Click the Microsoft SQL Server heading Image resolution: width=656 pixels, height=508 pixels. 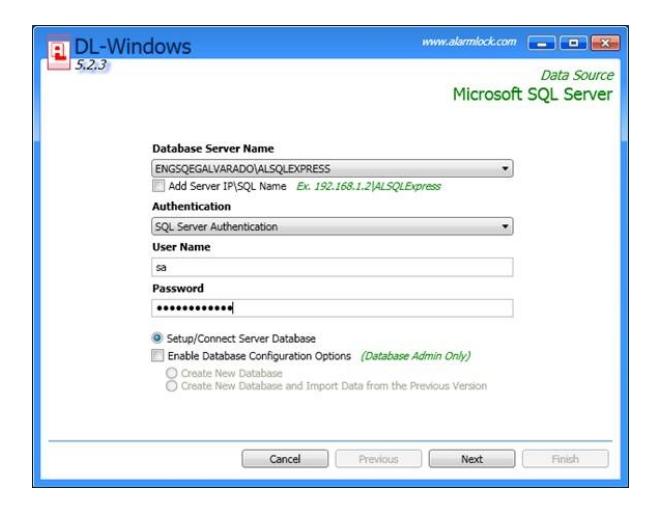(533, 94)
